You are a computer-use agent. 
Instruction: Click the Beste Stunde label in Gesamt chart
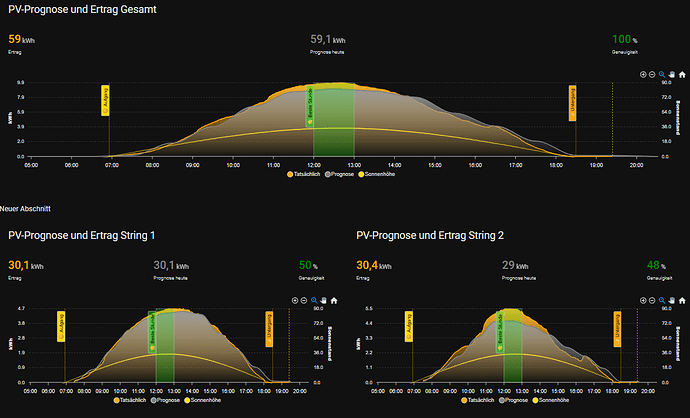(310, 107)
